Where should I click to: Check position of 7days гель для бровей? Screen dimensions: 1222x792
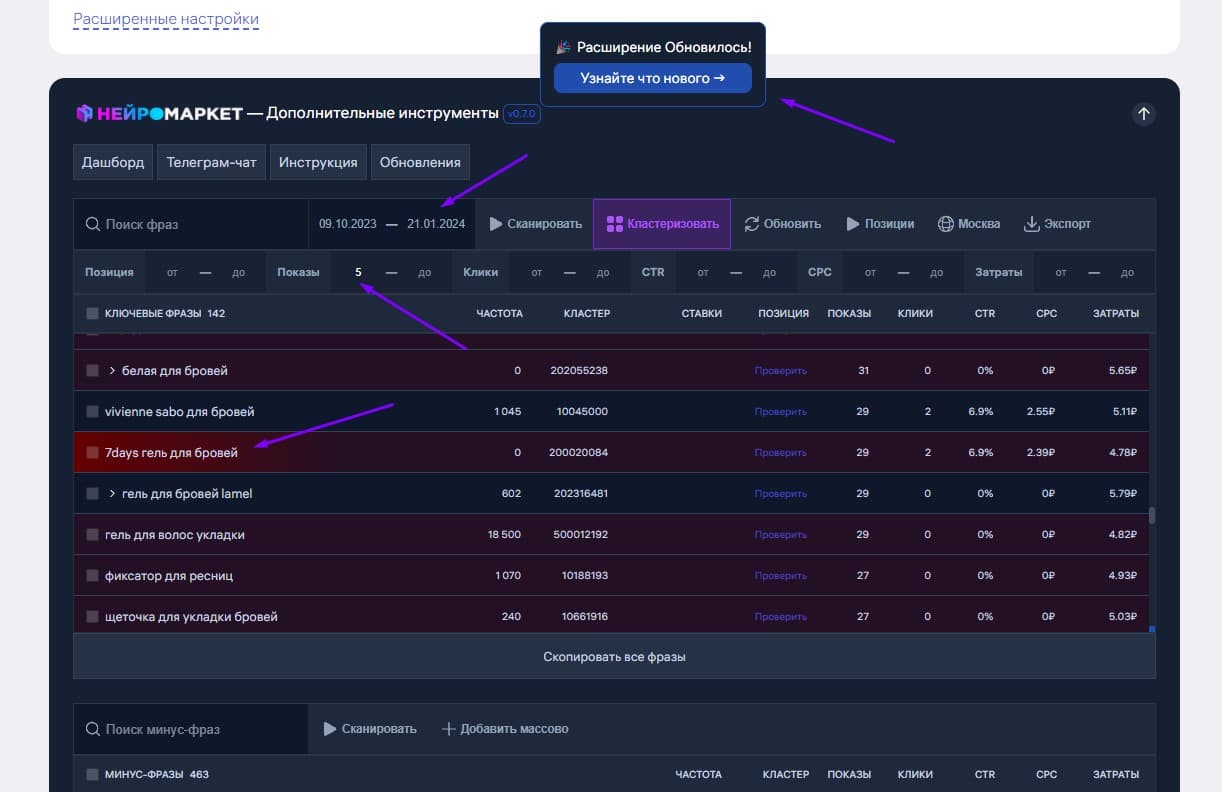pos(780,453)
